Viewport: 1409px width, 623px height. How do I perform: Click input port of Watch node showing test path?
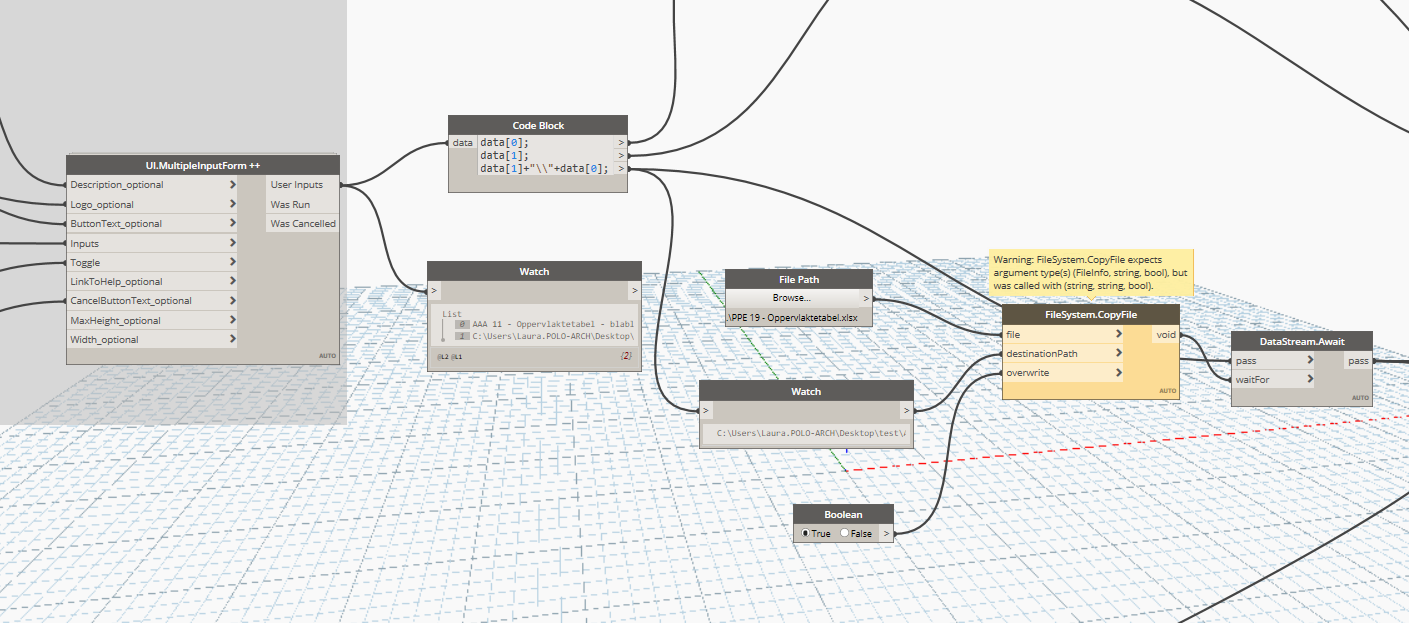click(x=706, y=410)
